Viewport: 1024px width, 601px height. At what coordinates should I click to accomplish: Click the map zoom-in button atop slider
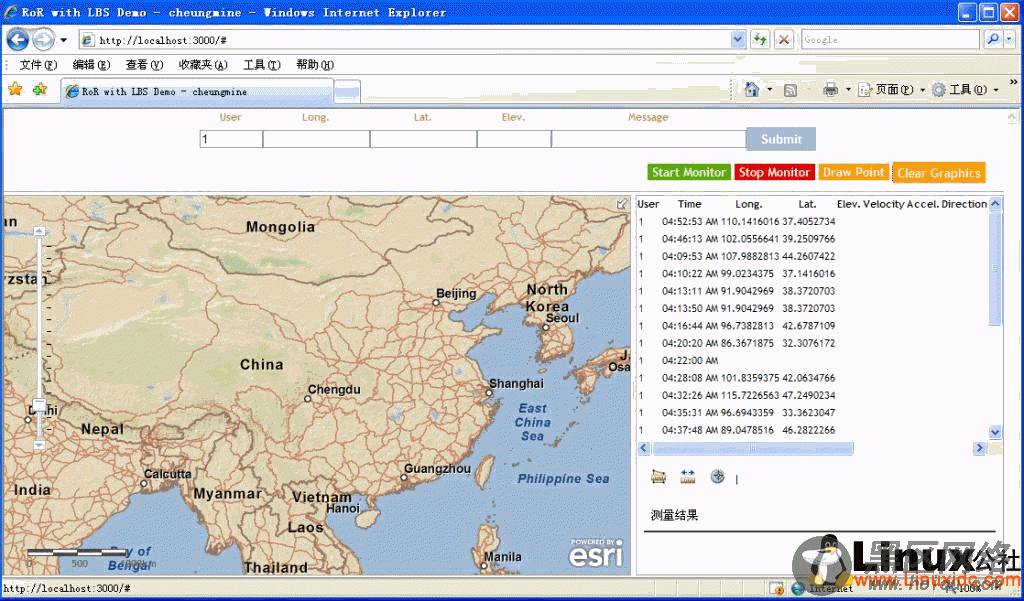39,232
